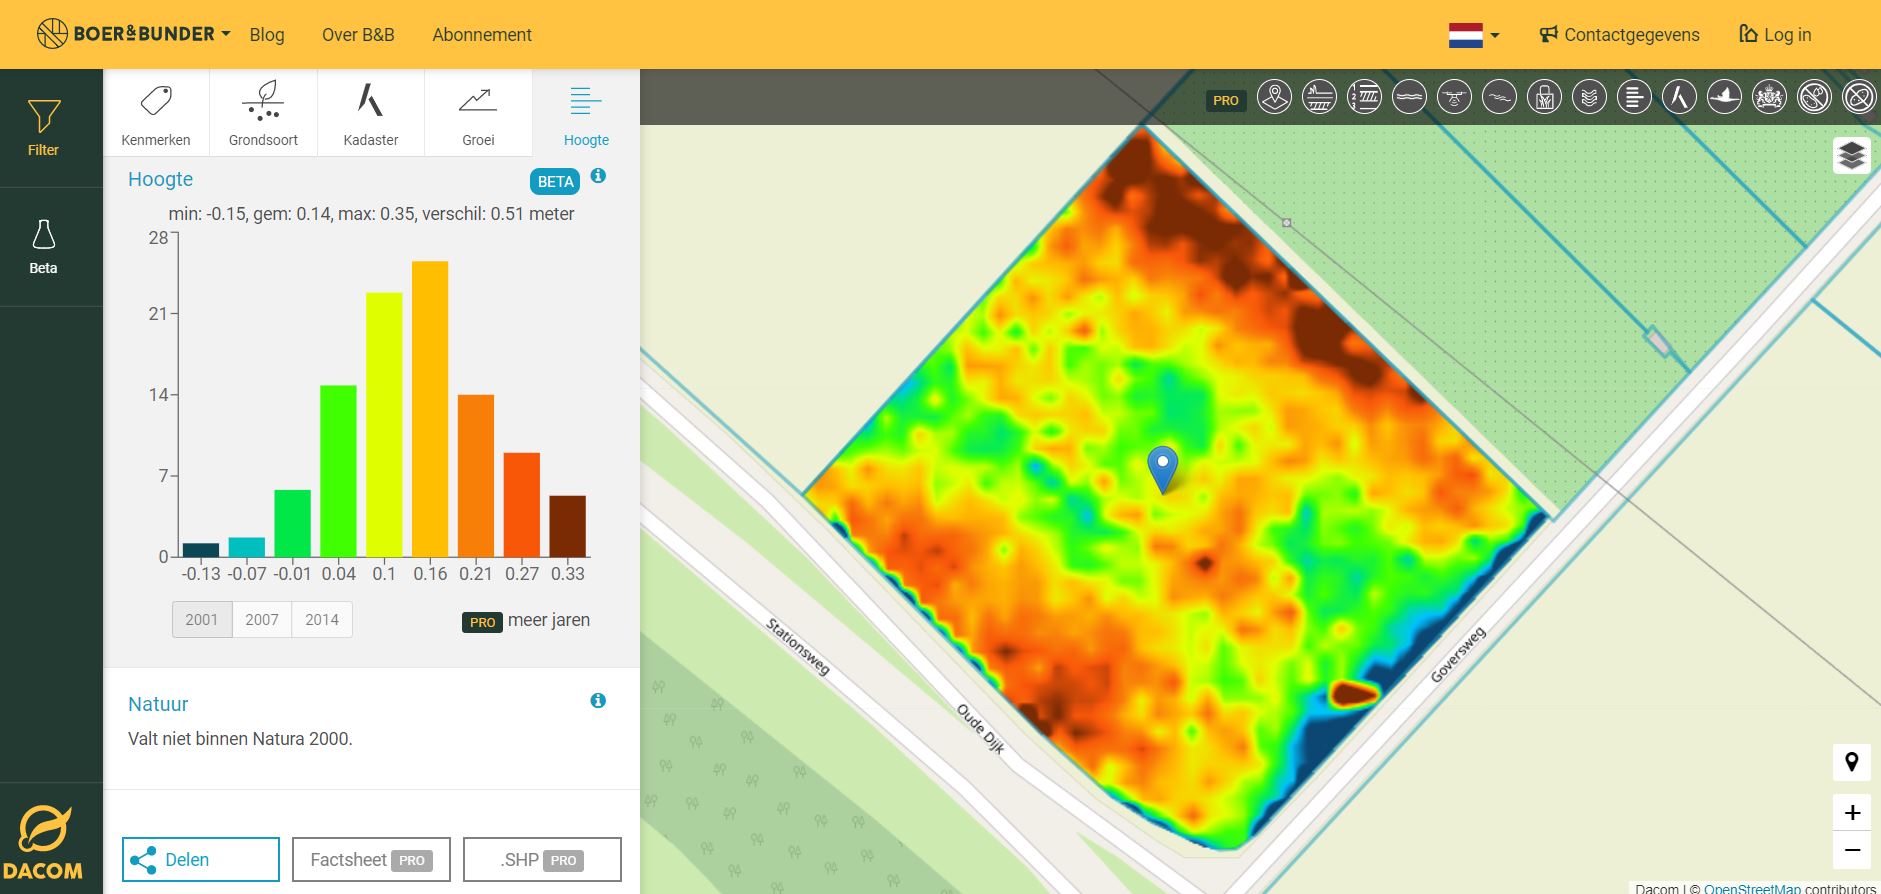The height and width of the screenshot is (894, 1881).
Task: Click the location pin map toolbar icon
Action: [x=1274, y=97]
